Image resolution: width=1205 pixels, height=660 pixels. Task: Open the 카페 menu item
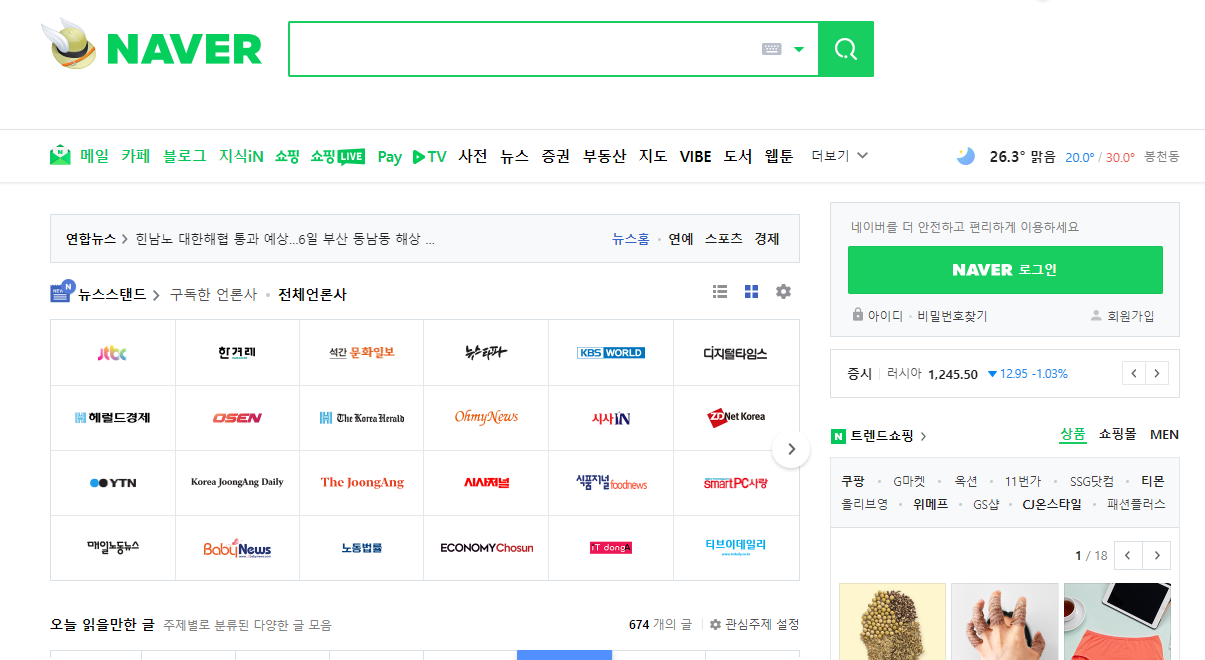pyautogui.click(x=135, y=156)
